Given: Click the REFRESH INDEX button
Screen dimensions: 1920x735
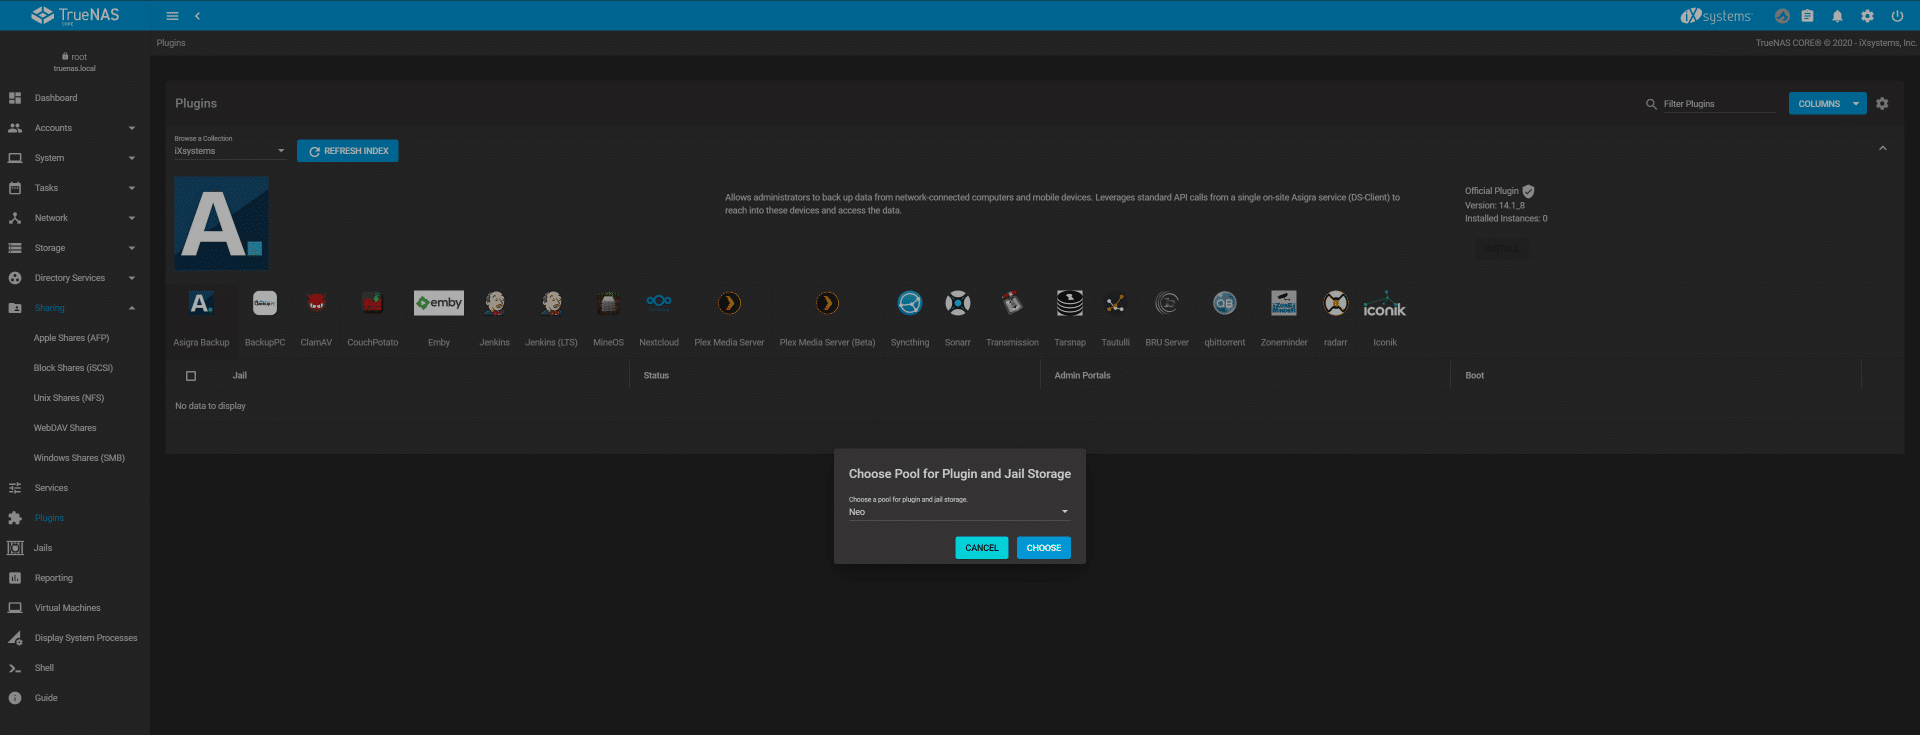Looking at the screenshot, I should [348, 151].
